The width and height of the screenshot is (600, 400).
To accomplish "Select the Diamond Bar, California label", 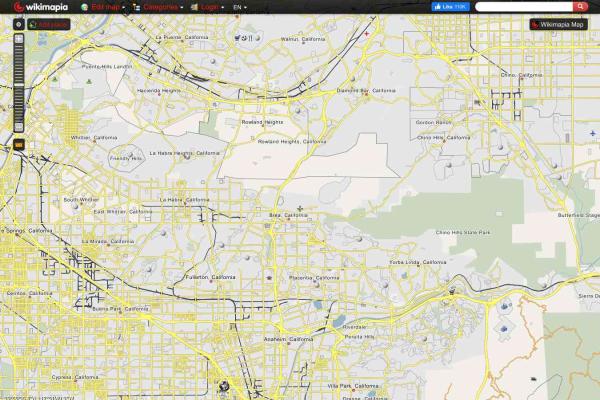I will click(366, 91).
